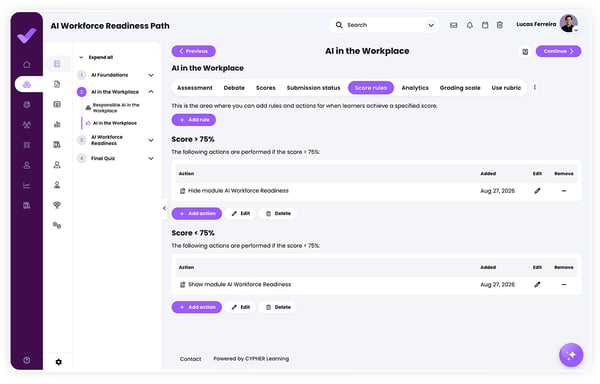This screenshot has height=384, width=600.
Task: Open Responsible AI in the Workplace lesson
Action: click(x=116, y=108)
